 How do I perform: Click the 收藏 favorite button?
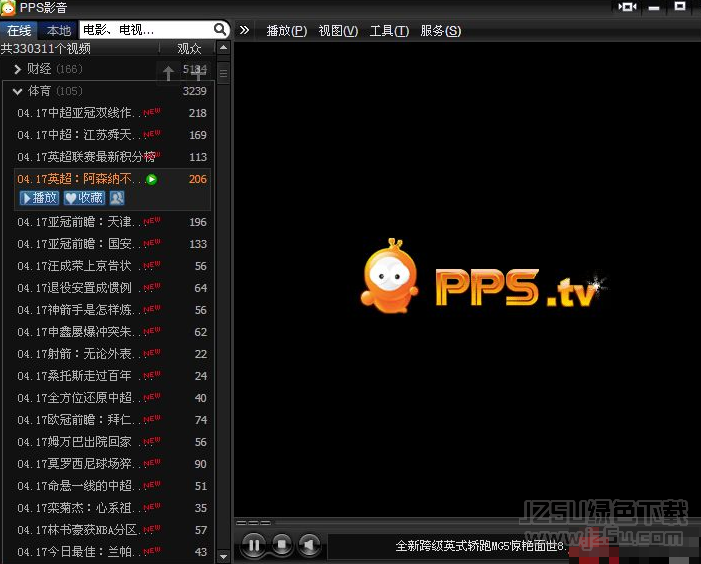coord(84,198)
